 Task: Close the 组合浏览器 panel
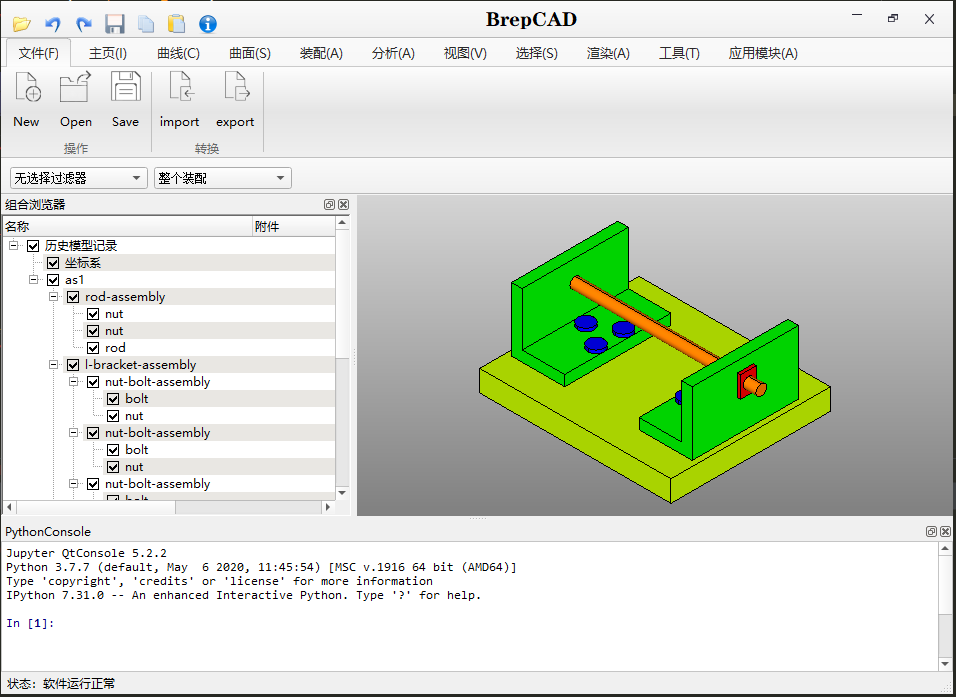point(344,205)
